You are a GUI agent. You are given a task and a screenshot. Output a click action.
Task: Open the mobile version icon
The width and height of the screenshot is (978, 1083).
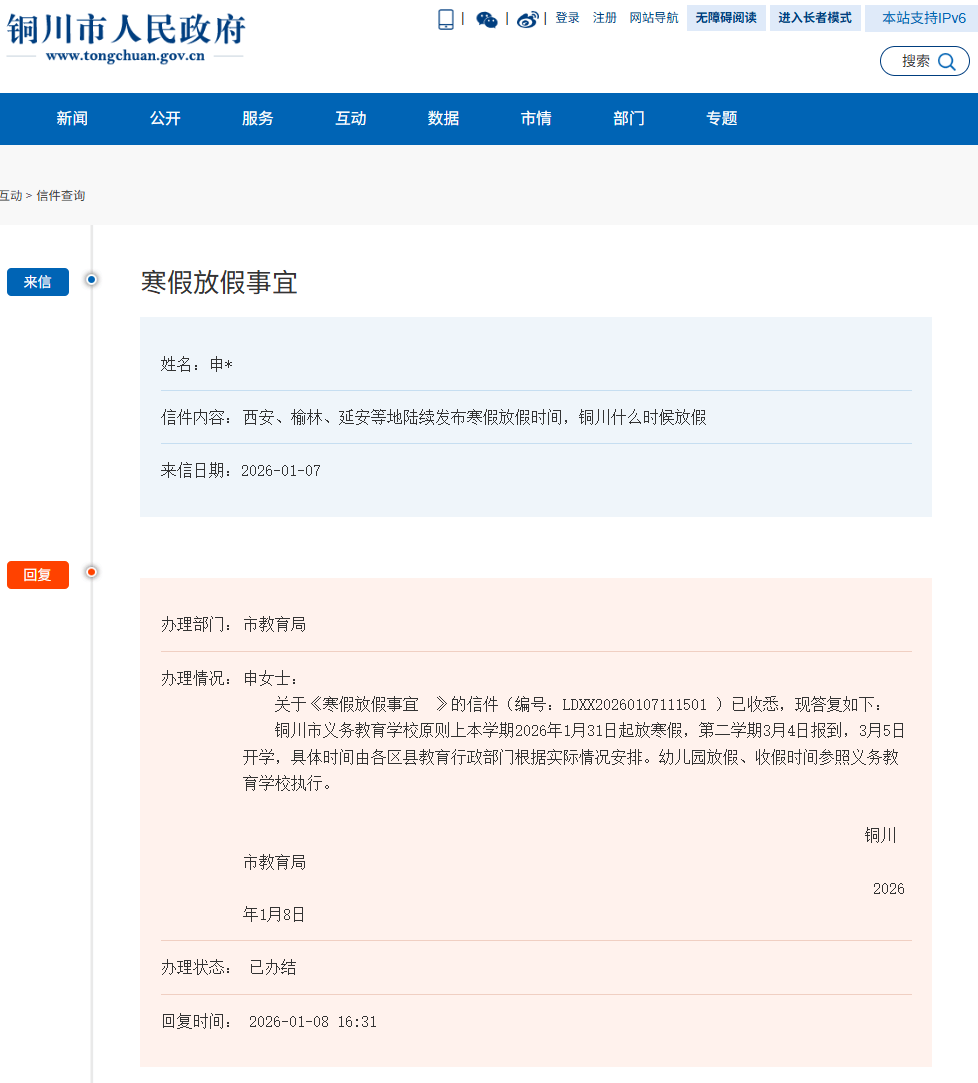445,18
